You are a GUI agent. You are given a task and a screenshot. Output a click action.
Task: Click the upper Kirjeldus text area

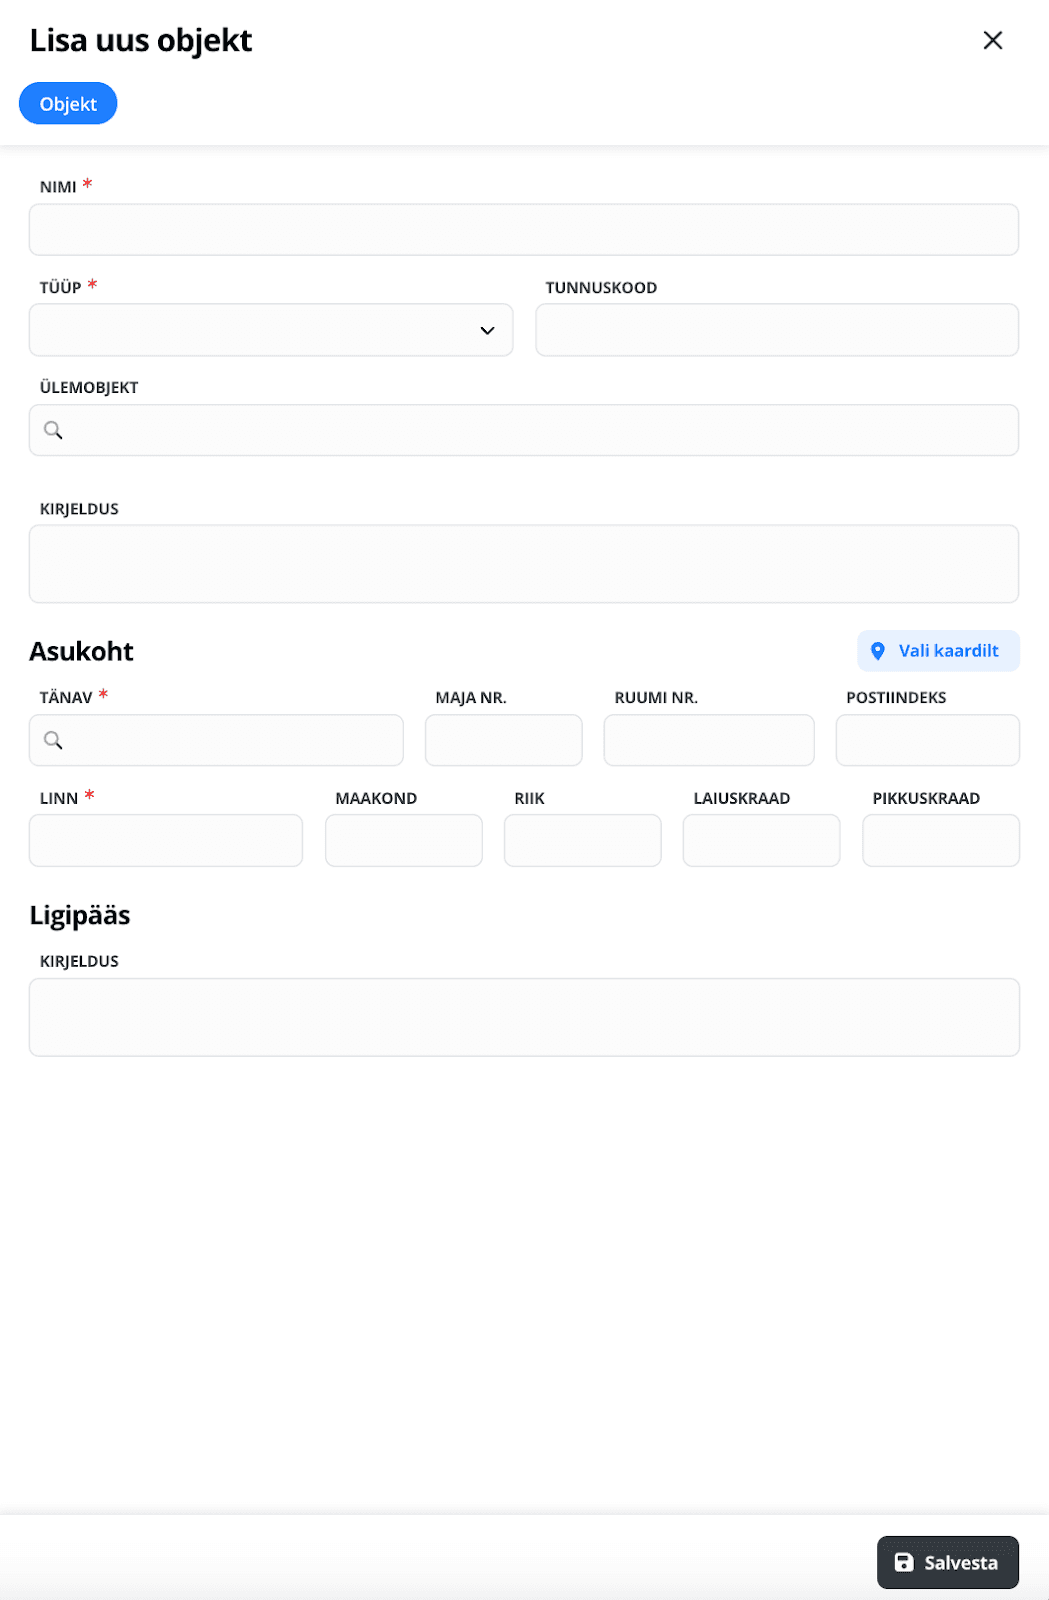pos(524,564)
